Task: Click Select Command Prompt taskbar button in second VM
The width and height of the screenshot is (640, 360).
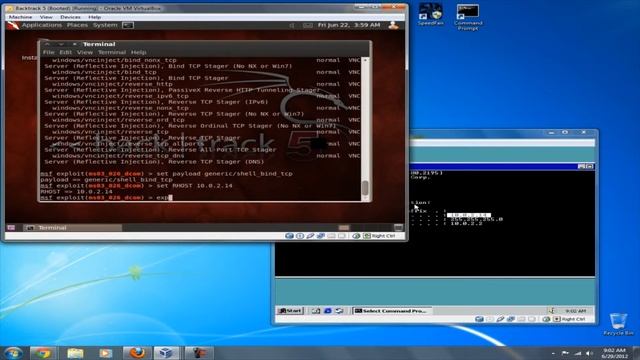Action: 392,311
